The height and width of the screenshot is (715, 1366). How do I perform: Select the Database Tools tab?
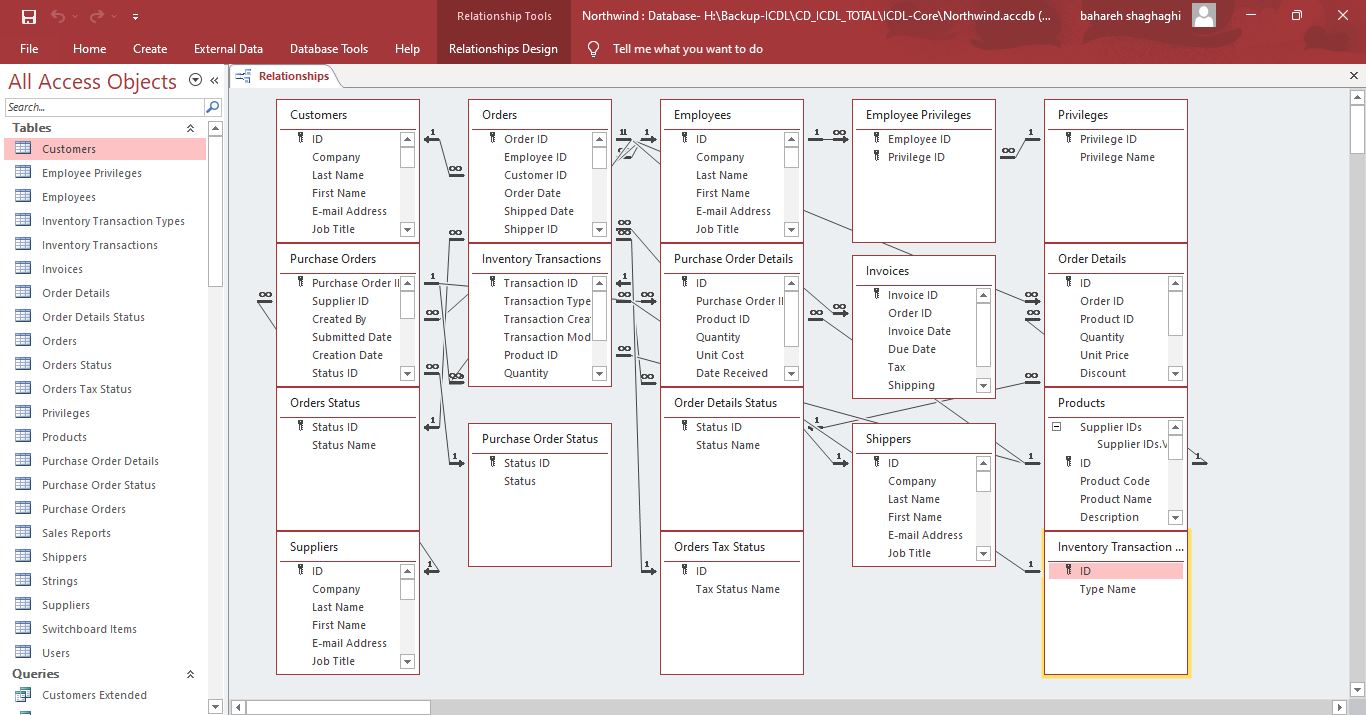click(x=329, y=48)
